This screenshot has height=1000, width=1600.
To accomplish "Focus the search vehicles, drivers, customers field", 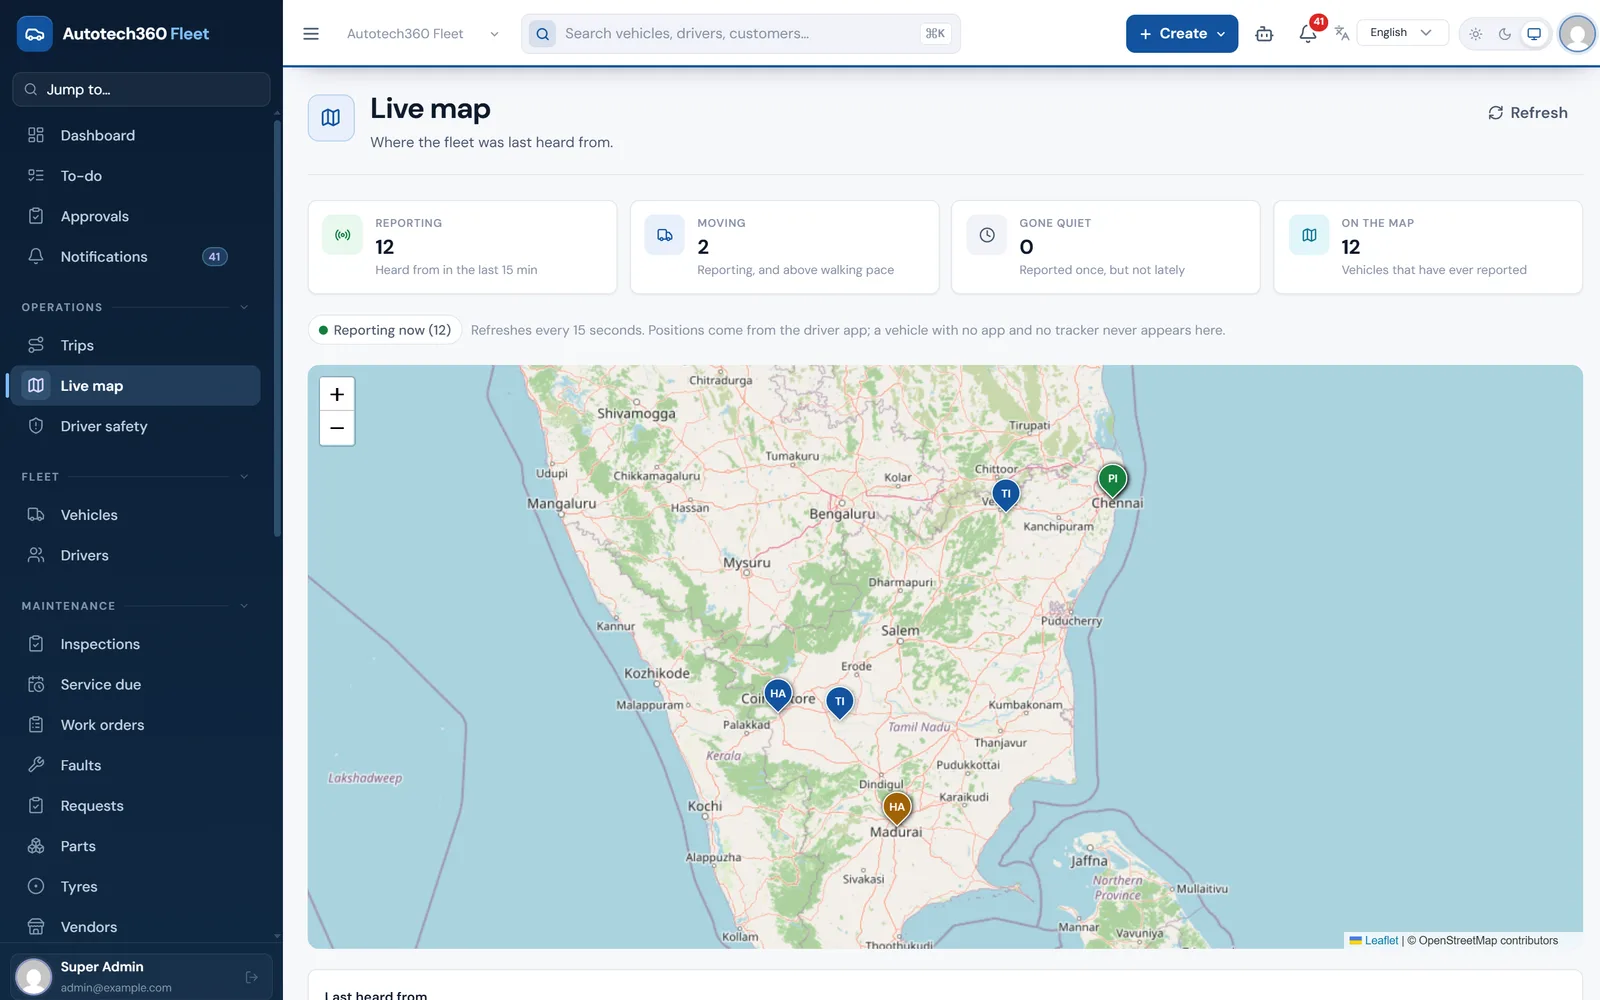I will [740, 34].
